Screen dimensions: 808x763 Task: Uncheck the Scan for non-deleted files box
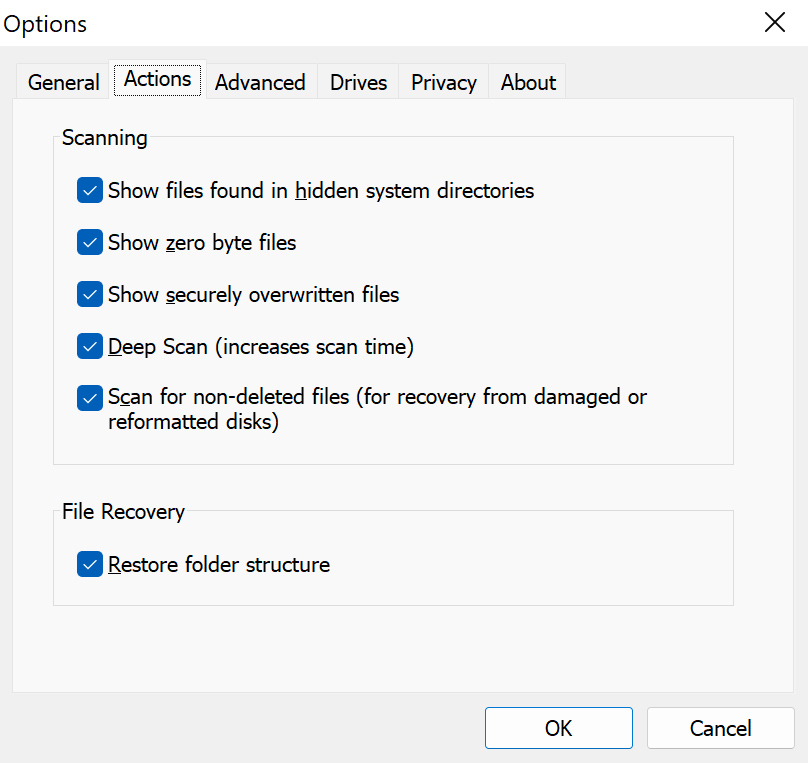tap(90, 398)
